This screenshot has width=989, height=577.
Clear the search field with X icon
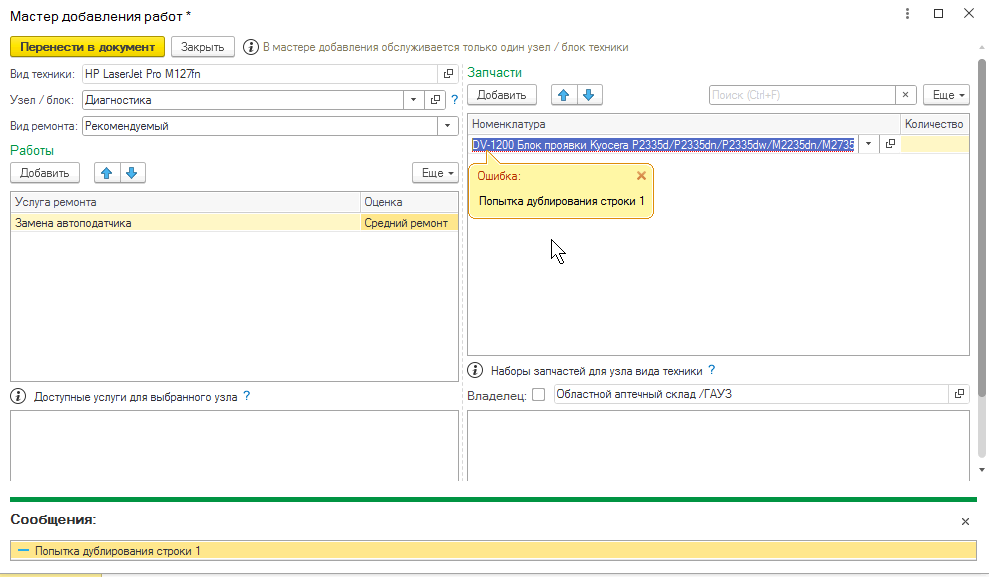pyautogui.click(x=905, y=95)
